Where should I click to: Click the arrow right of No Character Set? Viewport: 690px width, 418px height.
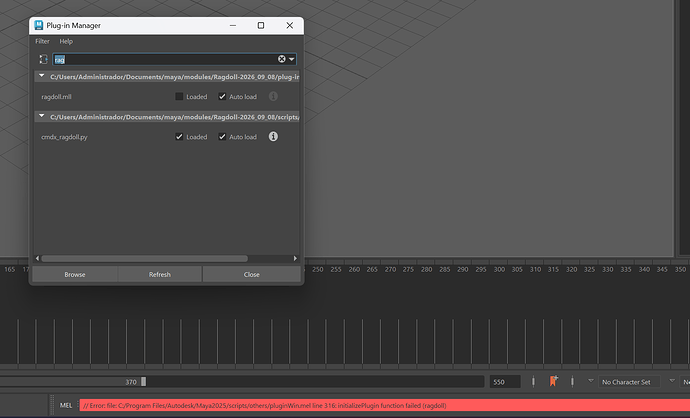(x=672, y=381)
